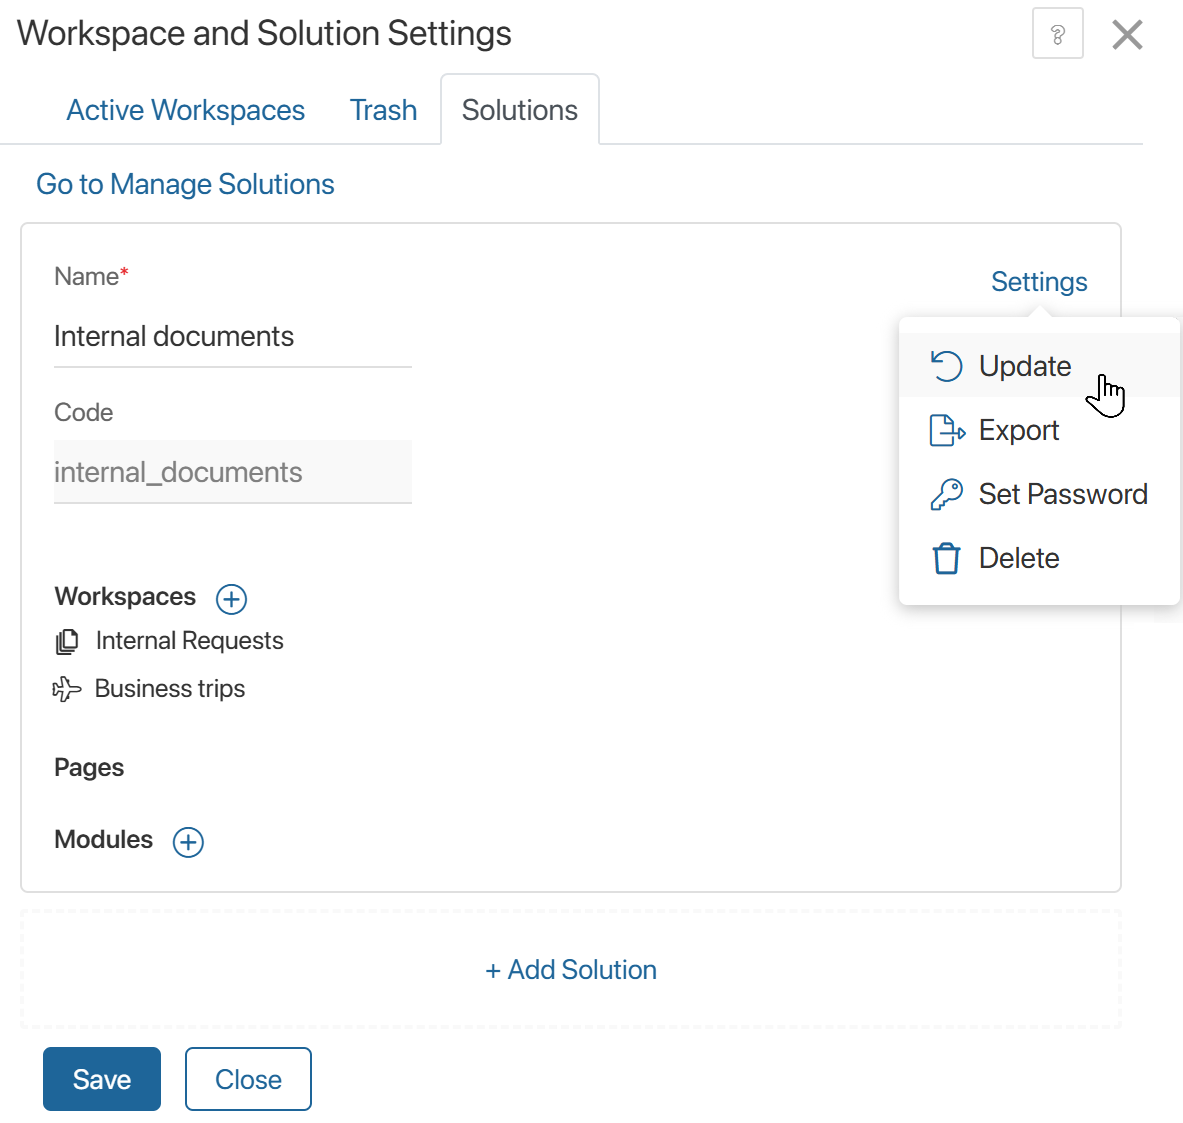Open the Settings dropdown menu
Image resolution: width=1183 pixels, height=1123 pixels.
1038,282
